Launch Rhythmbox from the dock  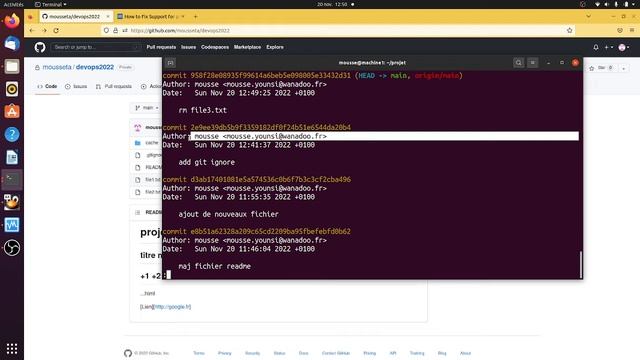tap(12, 89)
